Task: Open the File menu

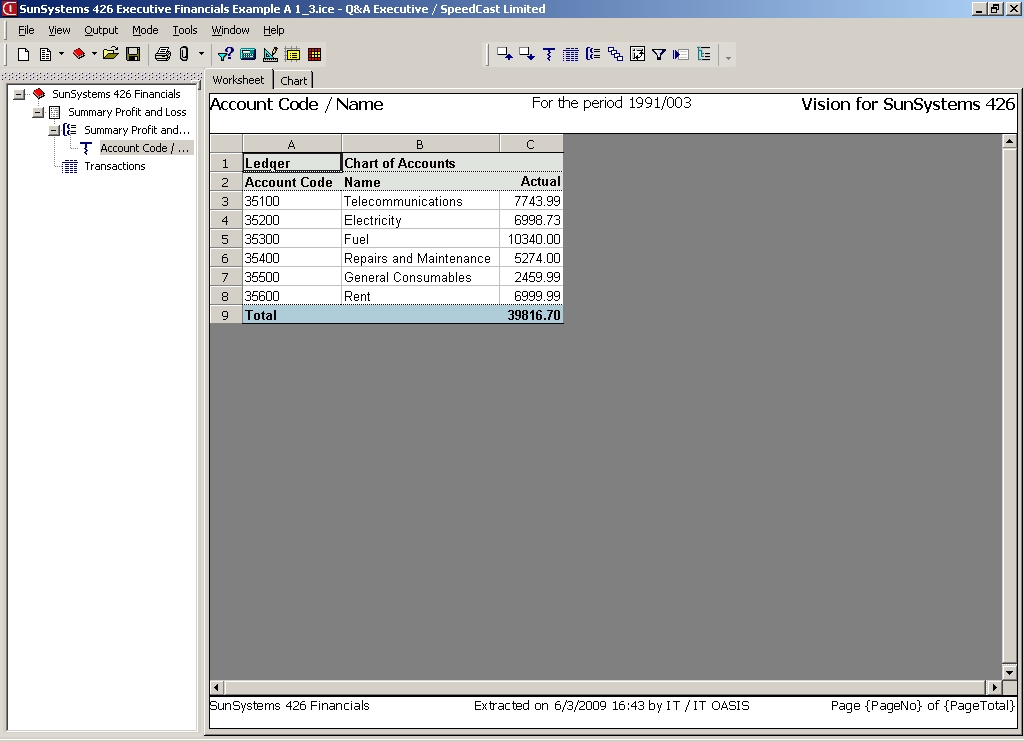Action: (x=26, y=30)
